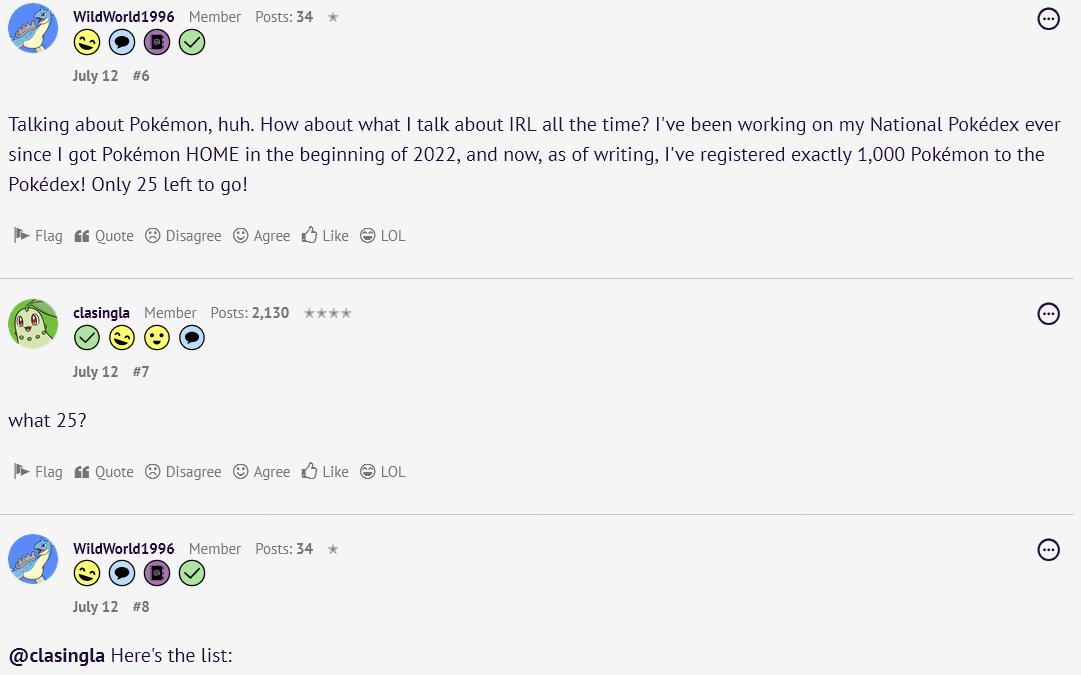Click the #6 post number link

pyautogui.click(x=140, y=76)
